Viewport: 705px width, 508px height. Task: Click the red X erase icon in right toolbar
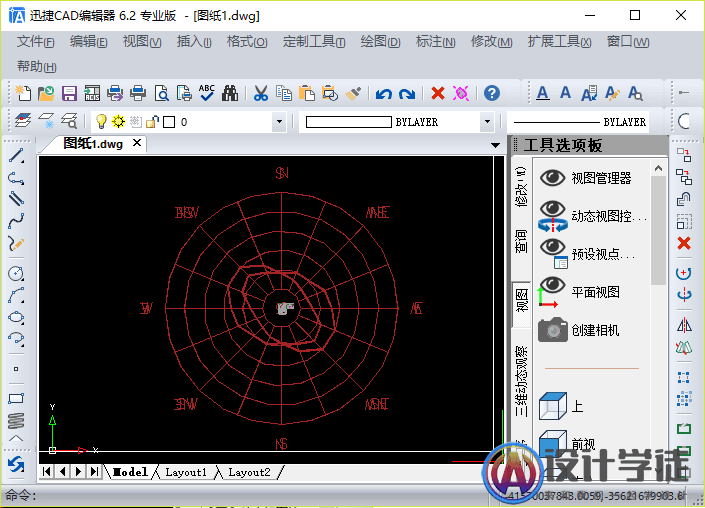click(684, 243)
